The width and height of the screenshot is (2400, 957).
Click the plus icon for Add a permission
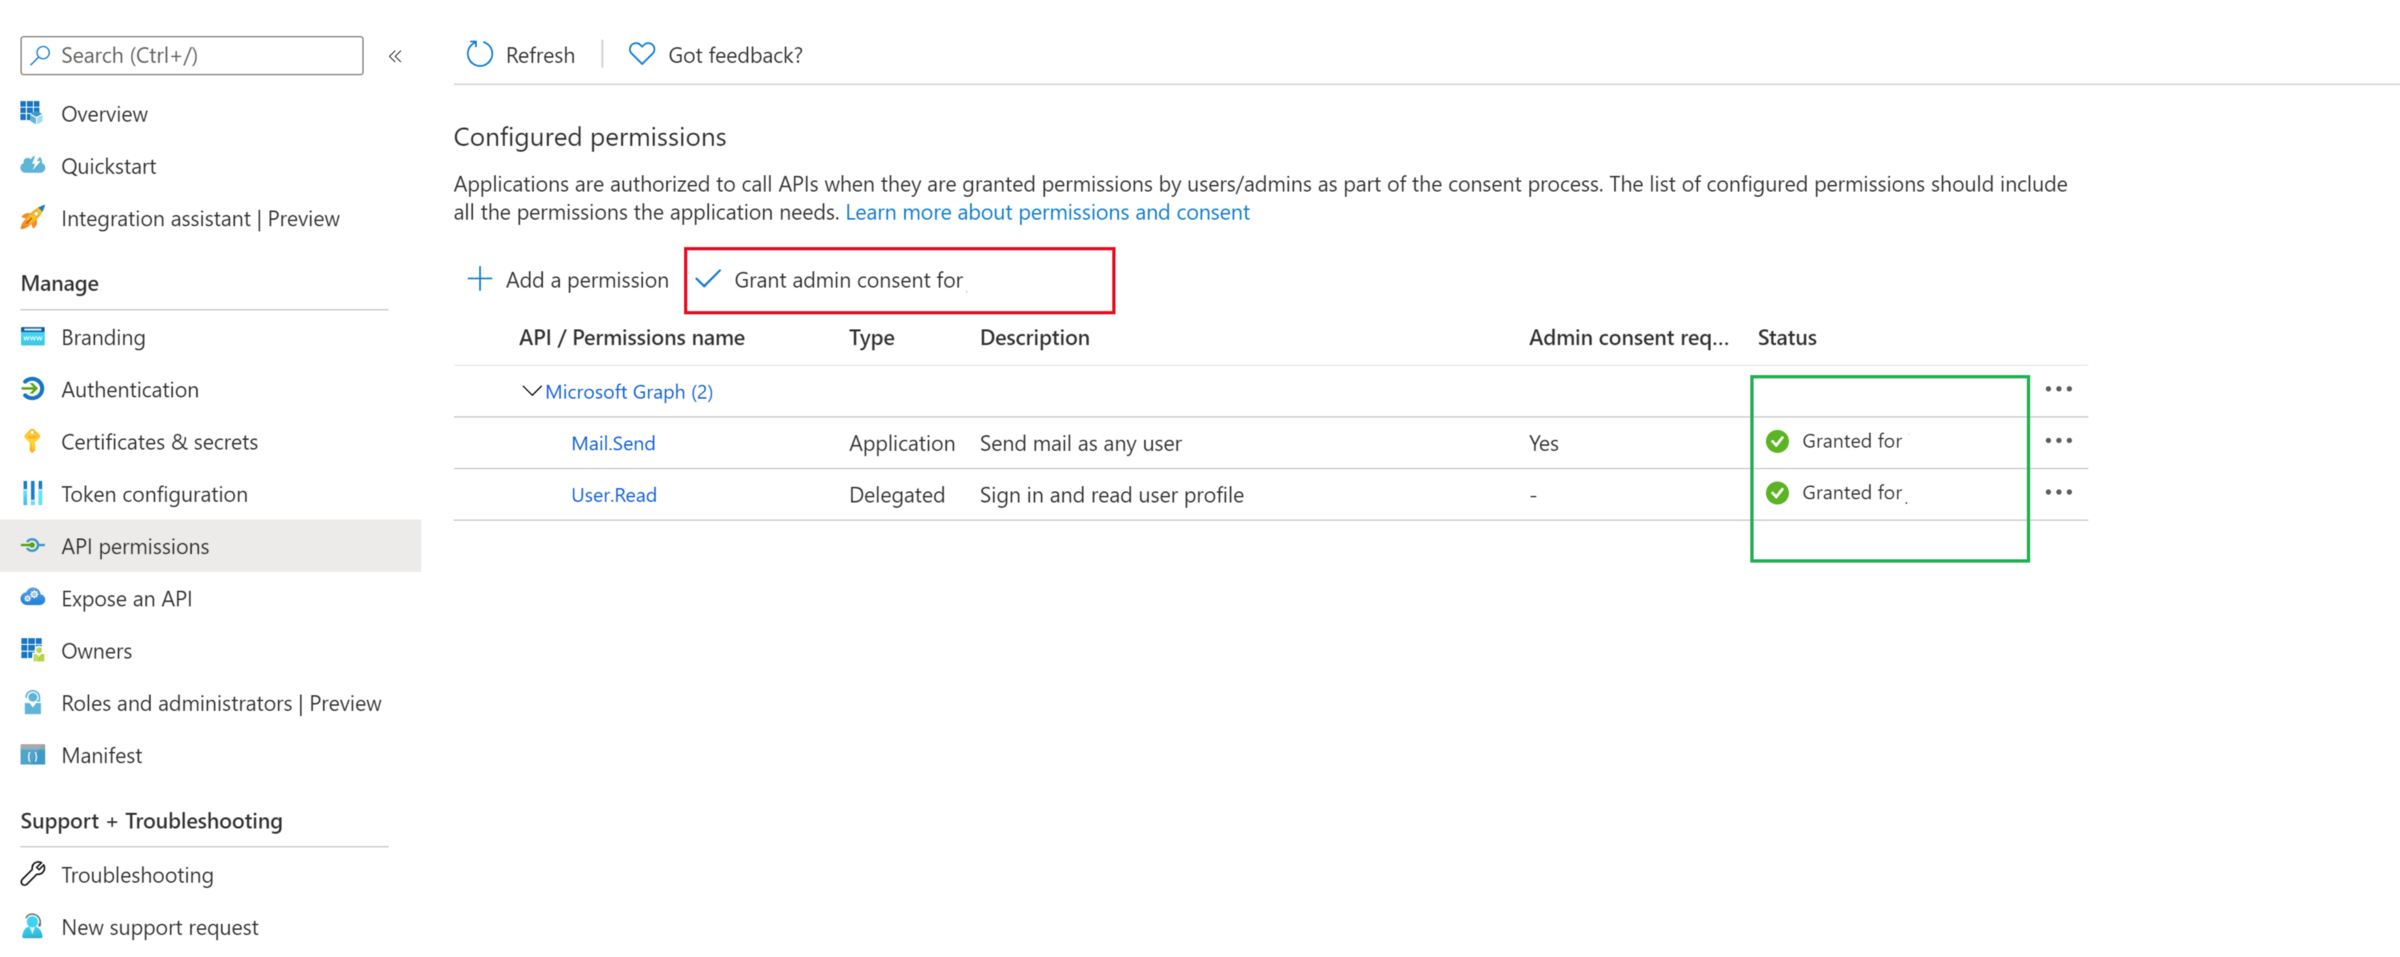coord(480,279)
